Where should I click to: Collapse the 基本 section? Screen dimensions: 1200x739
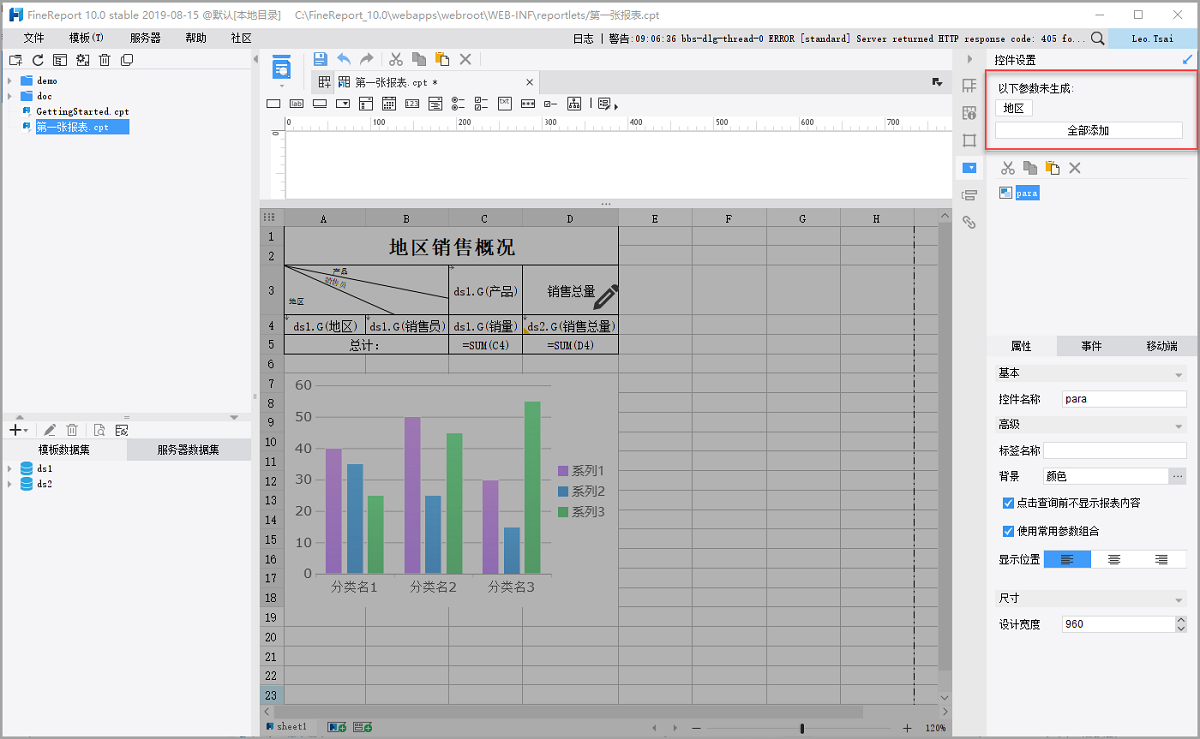(x=1178, y=374)
